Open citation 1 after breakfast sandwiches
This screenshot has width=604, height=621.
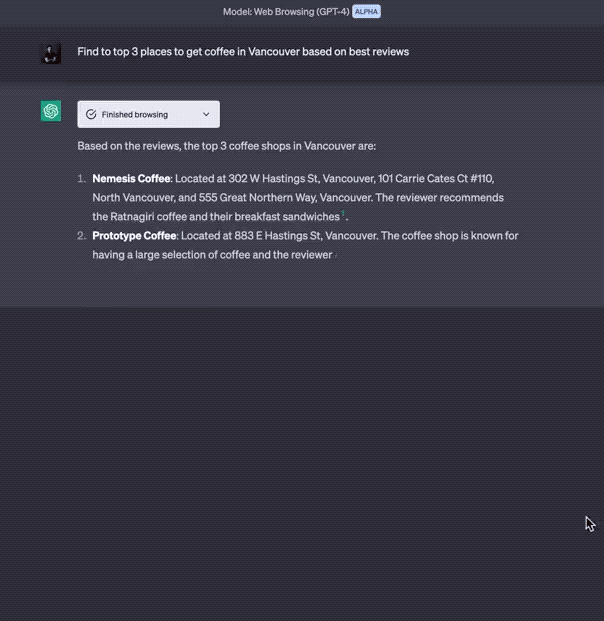point(343,215)
